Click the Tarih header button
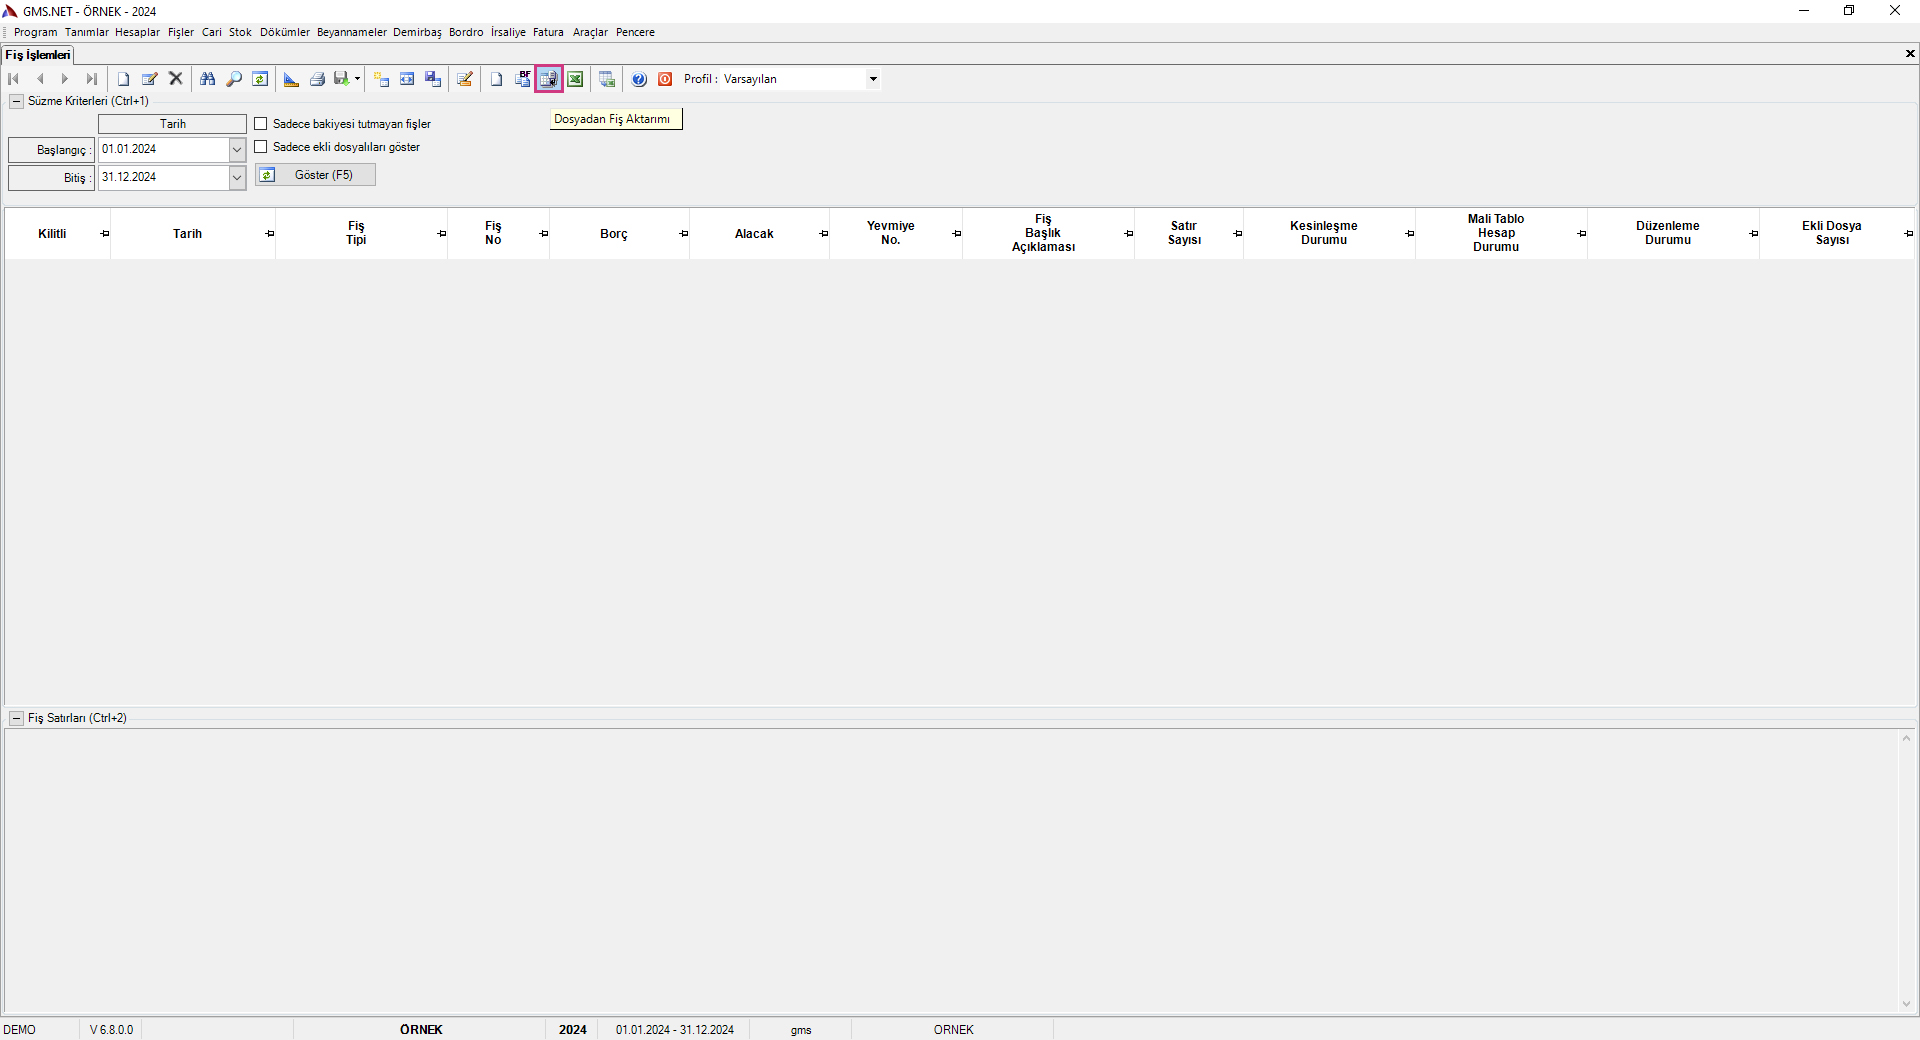 tap(172, 124)
